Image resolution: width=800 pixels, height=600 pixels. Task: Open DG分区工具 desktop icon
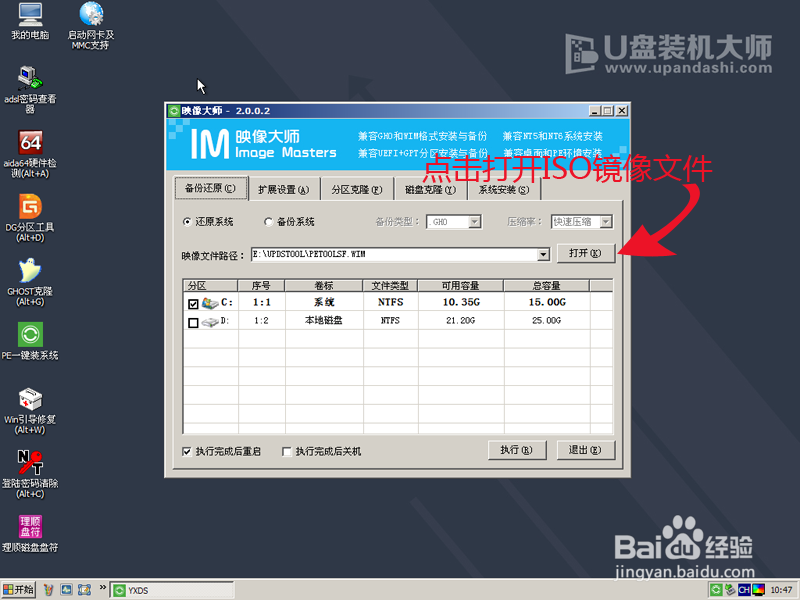tap(30, 218)
